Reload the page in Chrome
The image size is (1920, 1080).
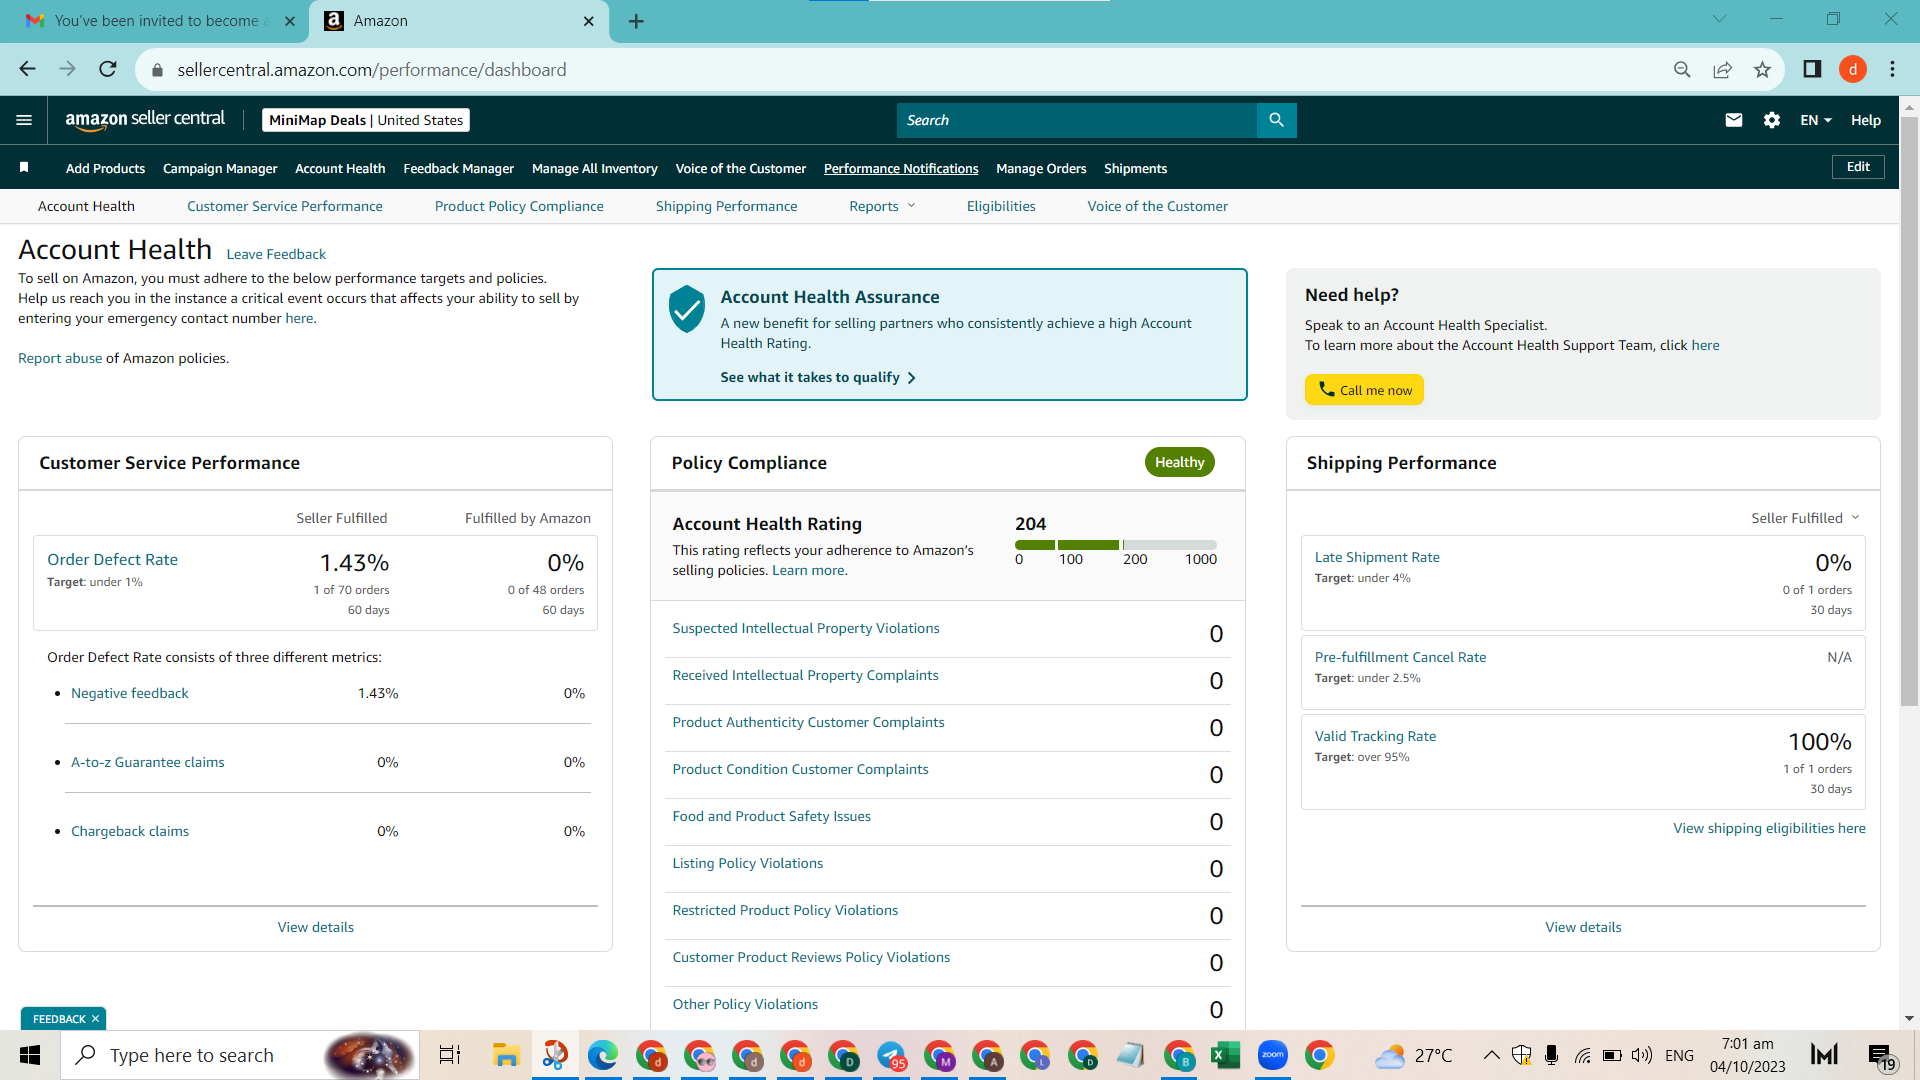pos(108,69)
